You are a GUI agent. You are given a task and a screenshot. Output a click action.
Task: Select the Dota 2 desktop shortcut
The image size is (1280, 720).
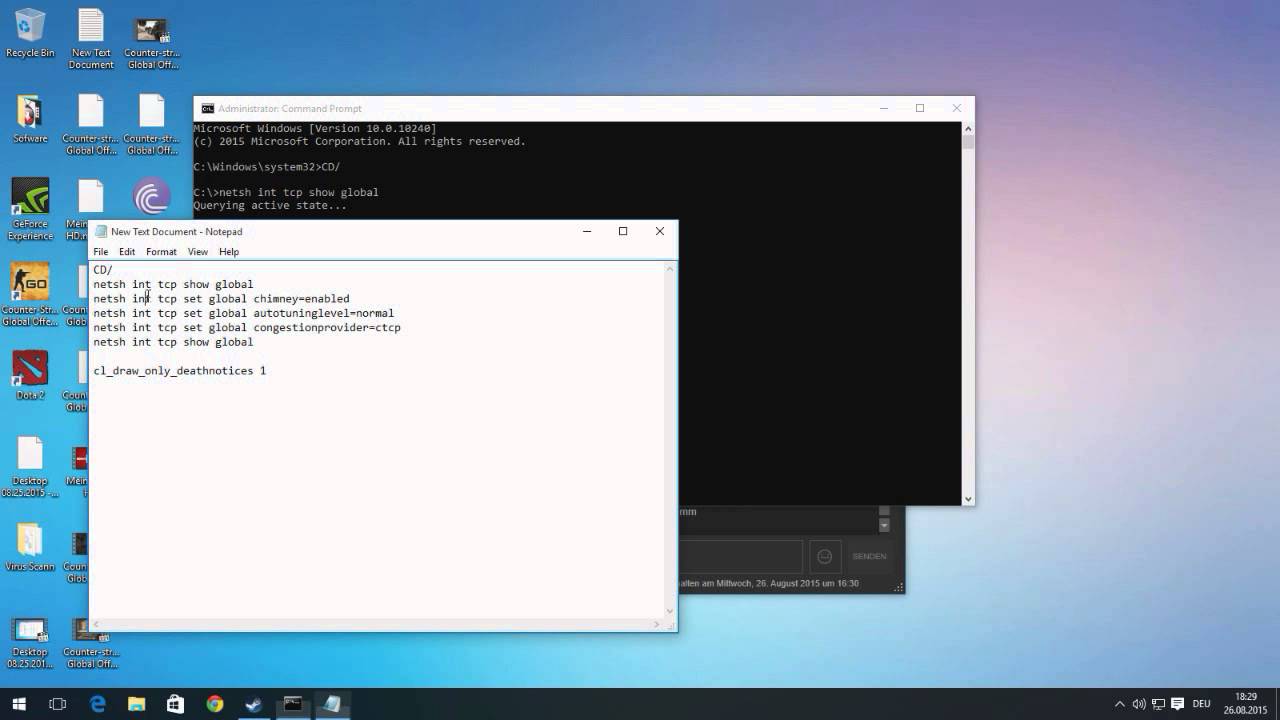30,375
